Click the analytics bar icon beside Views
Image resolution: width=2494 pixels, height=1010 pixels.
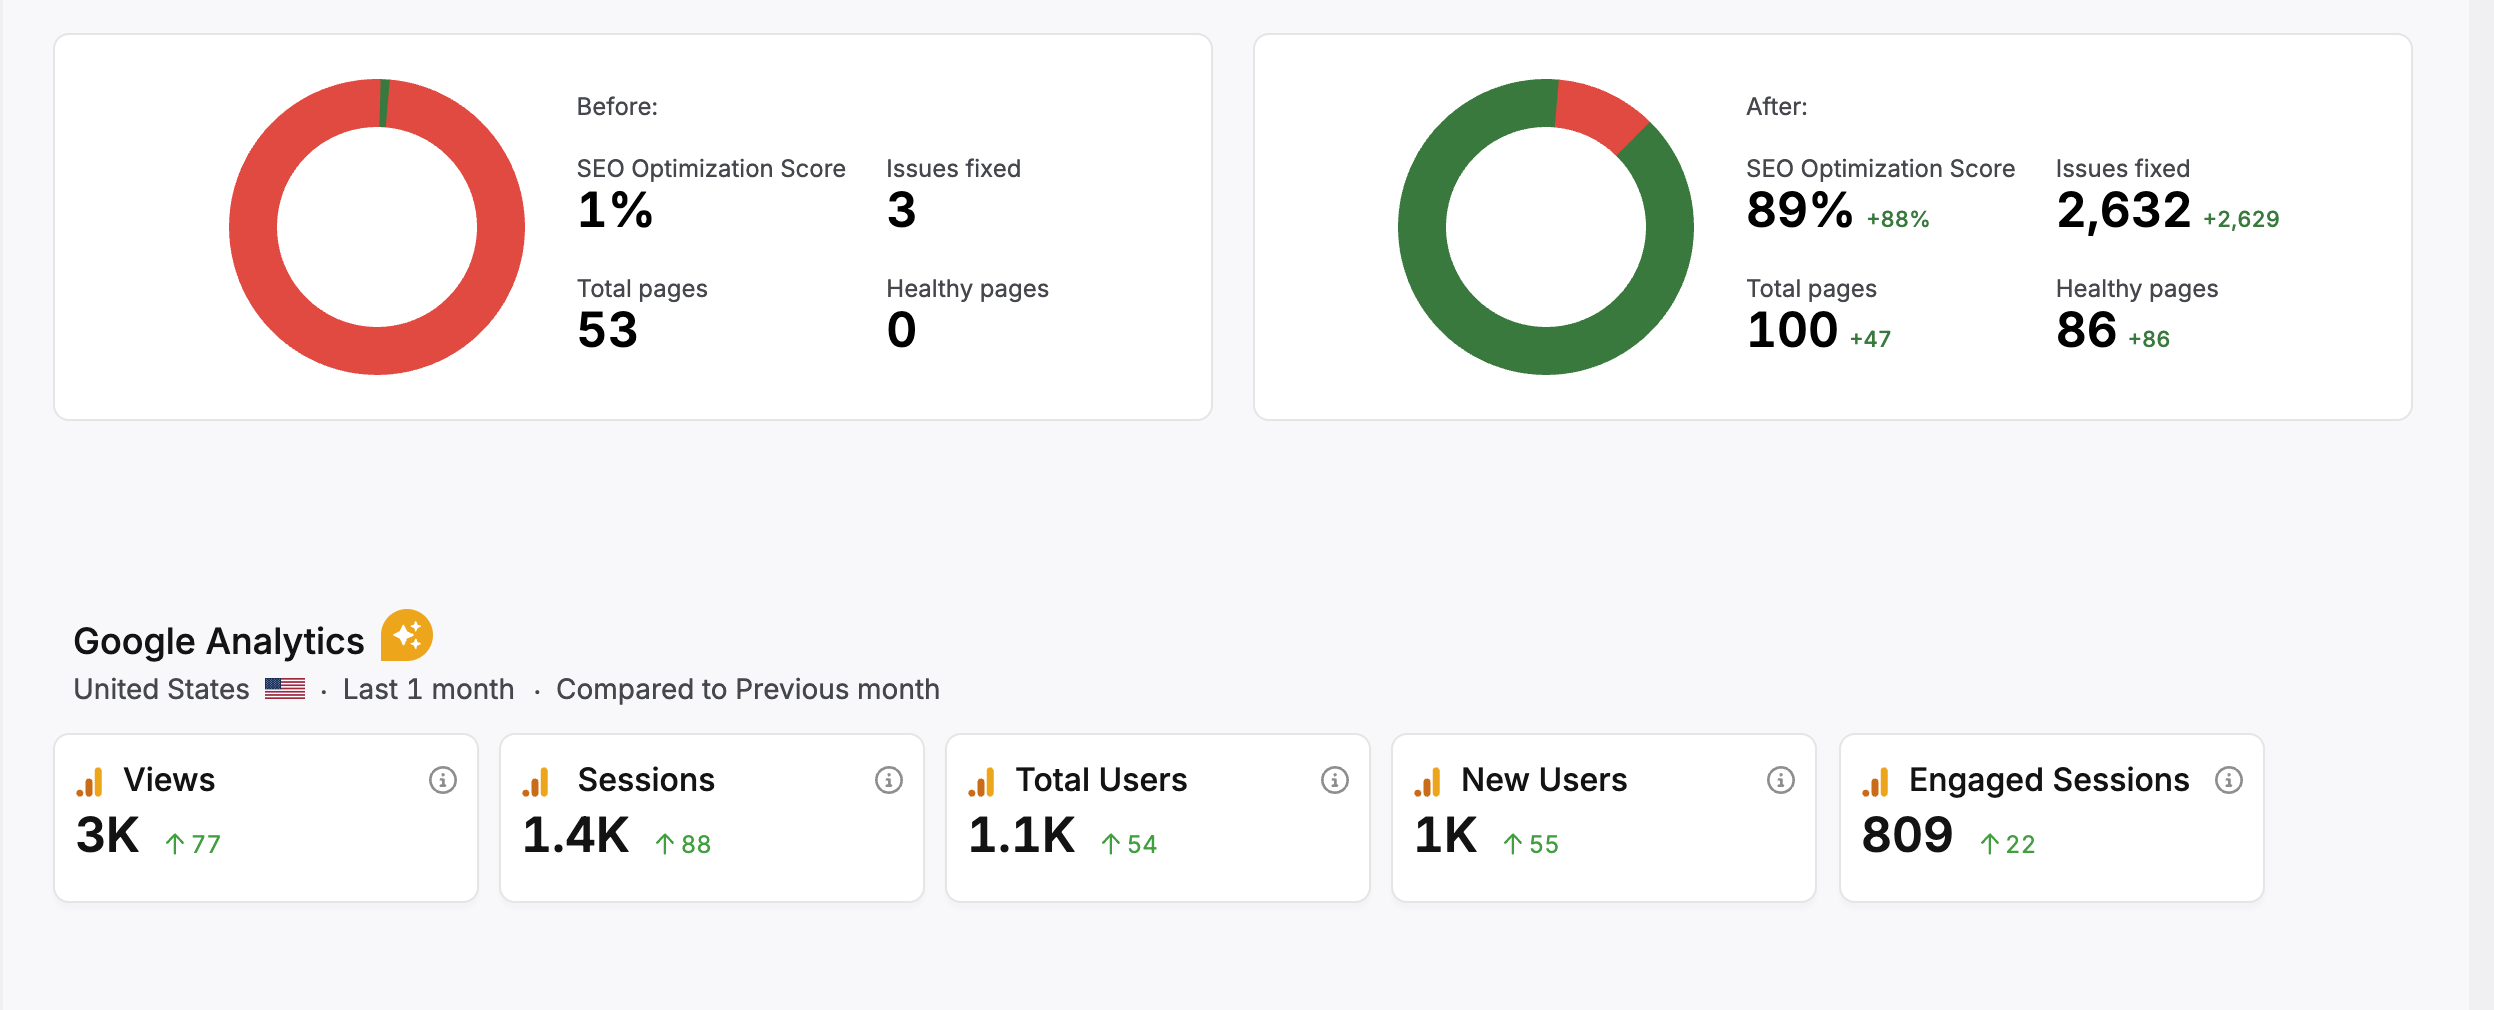coord(90,782)
